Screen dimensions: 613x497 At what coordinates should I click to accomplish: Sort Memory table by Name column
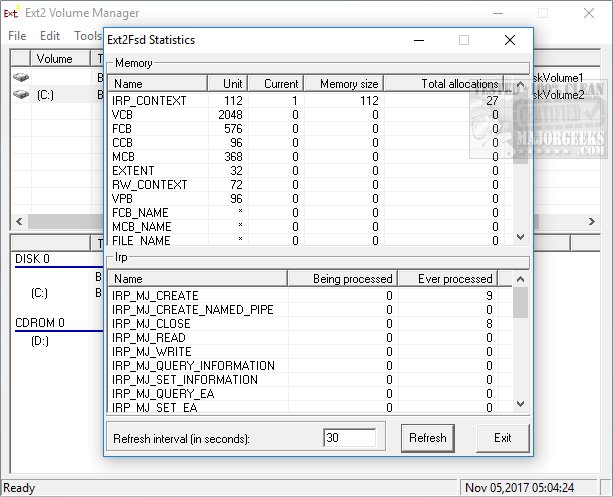point(158,84)
